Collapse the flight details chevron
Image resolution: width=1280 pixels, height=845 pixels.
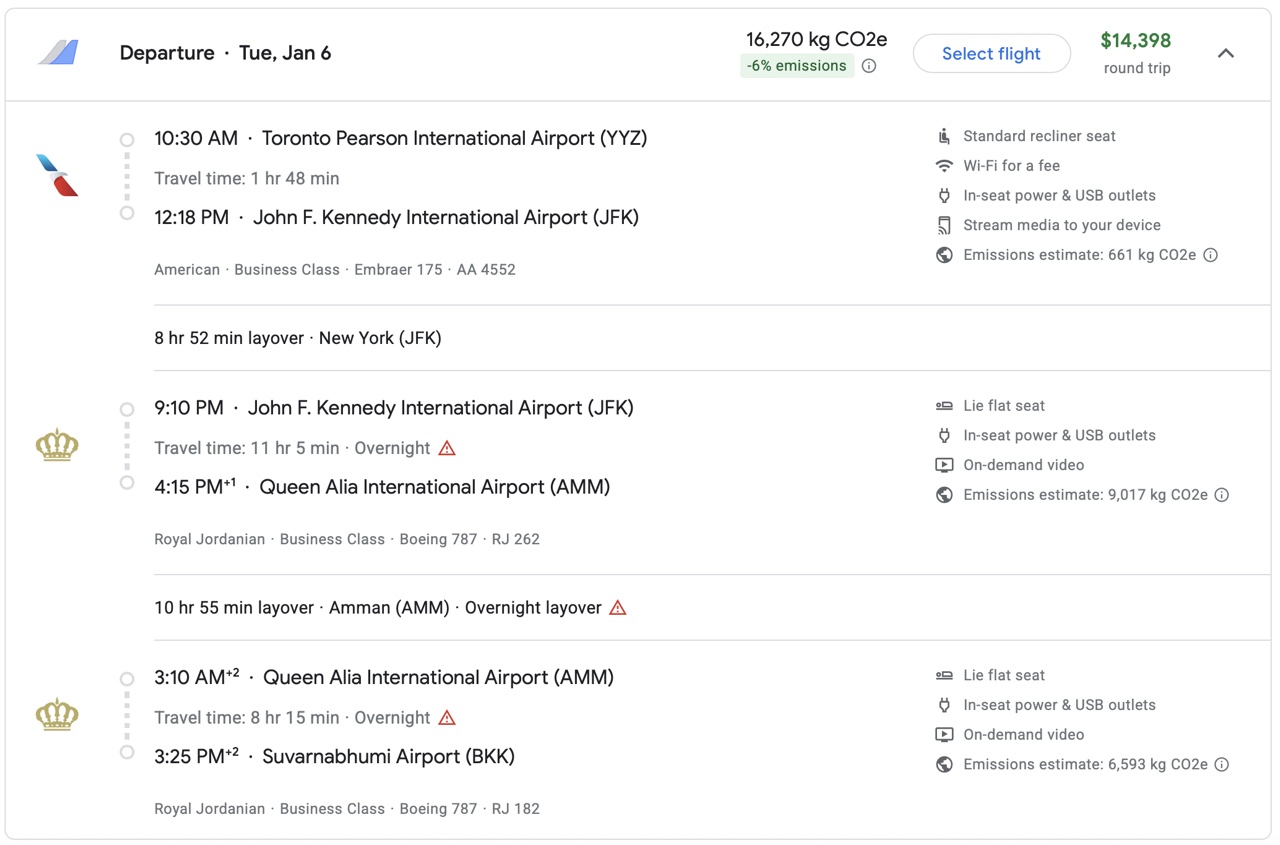click(x=1225, y=54)
